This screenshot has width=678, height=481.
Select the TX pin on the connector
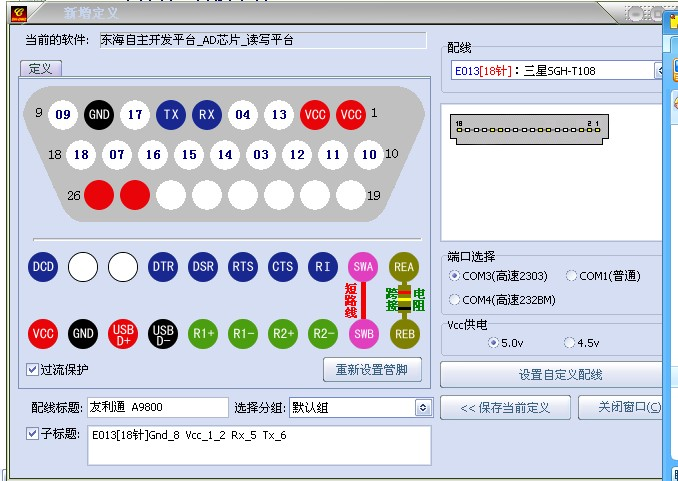point(171,115)
